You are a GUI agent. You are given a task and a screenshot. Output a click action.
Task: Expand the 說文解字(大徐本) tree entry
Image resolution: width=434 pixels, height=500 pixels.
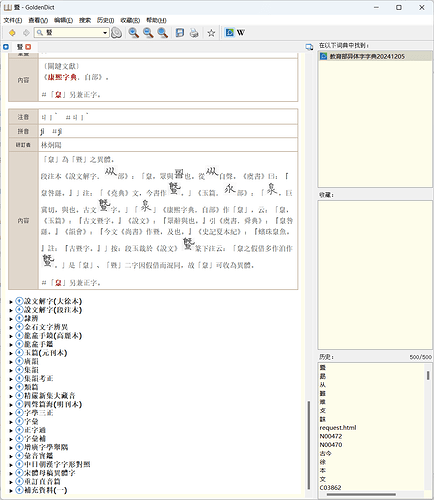(11, 302)
